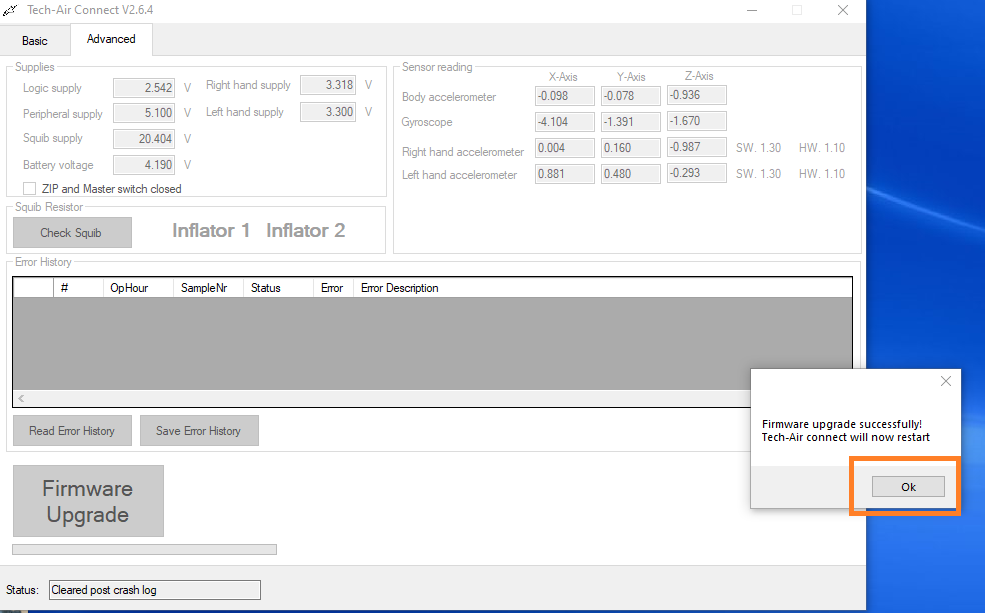The image size is (985, 613).
Task: Click the Right hand accelerometer SW. 1.30 text
Action: click(758, 148)
